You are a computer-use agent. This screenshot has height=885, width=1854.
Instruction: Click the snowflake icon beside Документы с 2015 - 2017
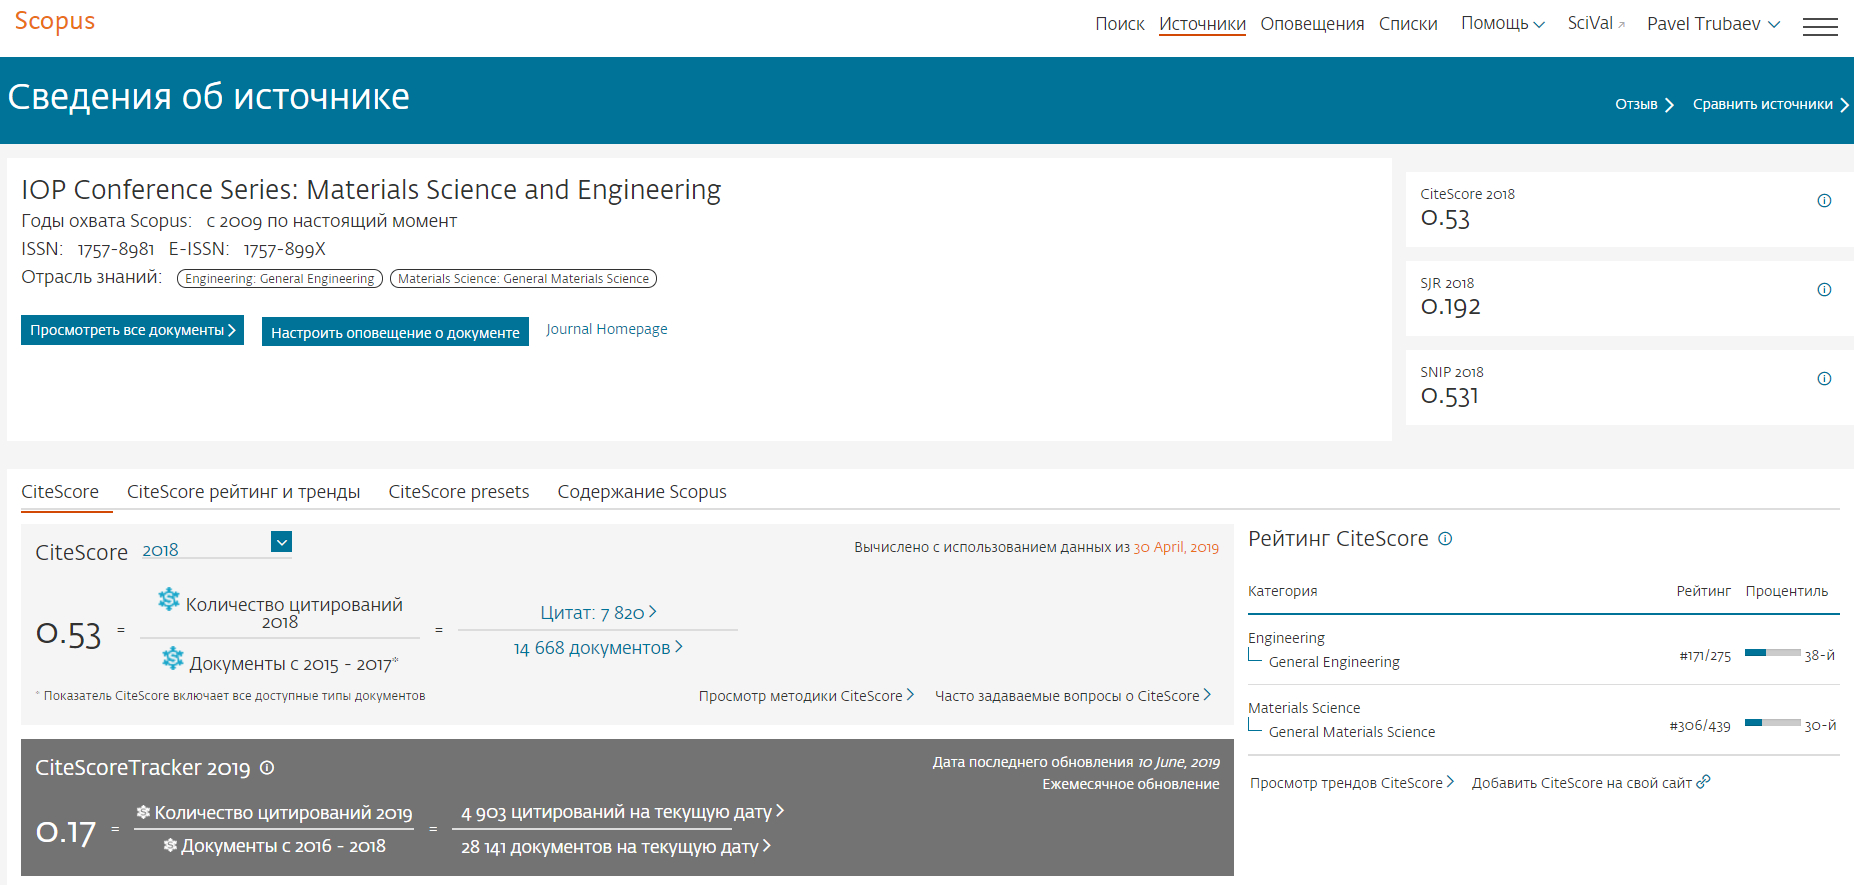[173, 658]
